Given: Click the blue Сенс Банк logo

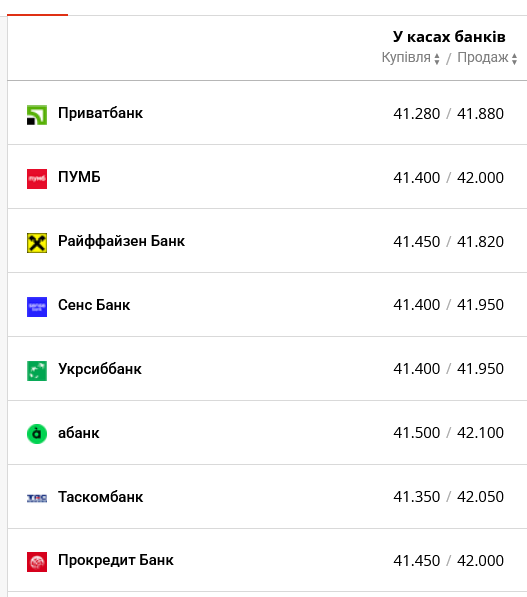Looking at the screenshot, I should [37, 307].
